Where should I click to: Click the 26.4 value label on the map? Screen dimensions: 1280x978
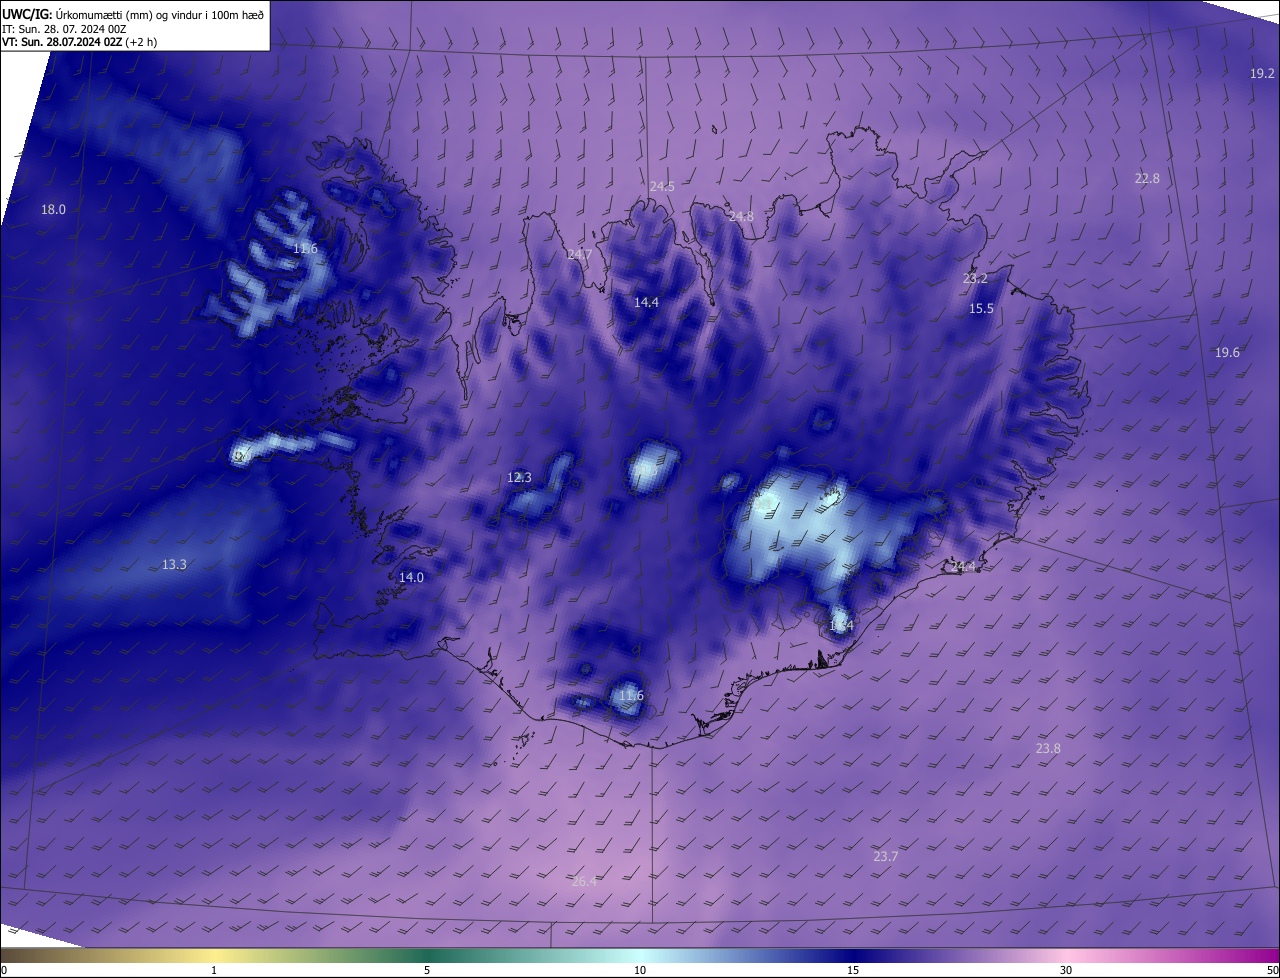pyautogui.click(x=584, y=882)
